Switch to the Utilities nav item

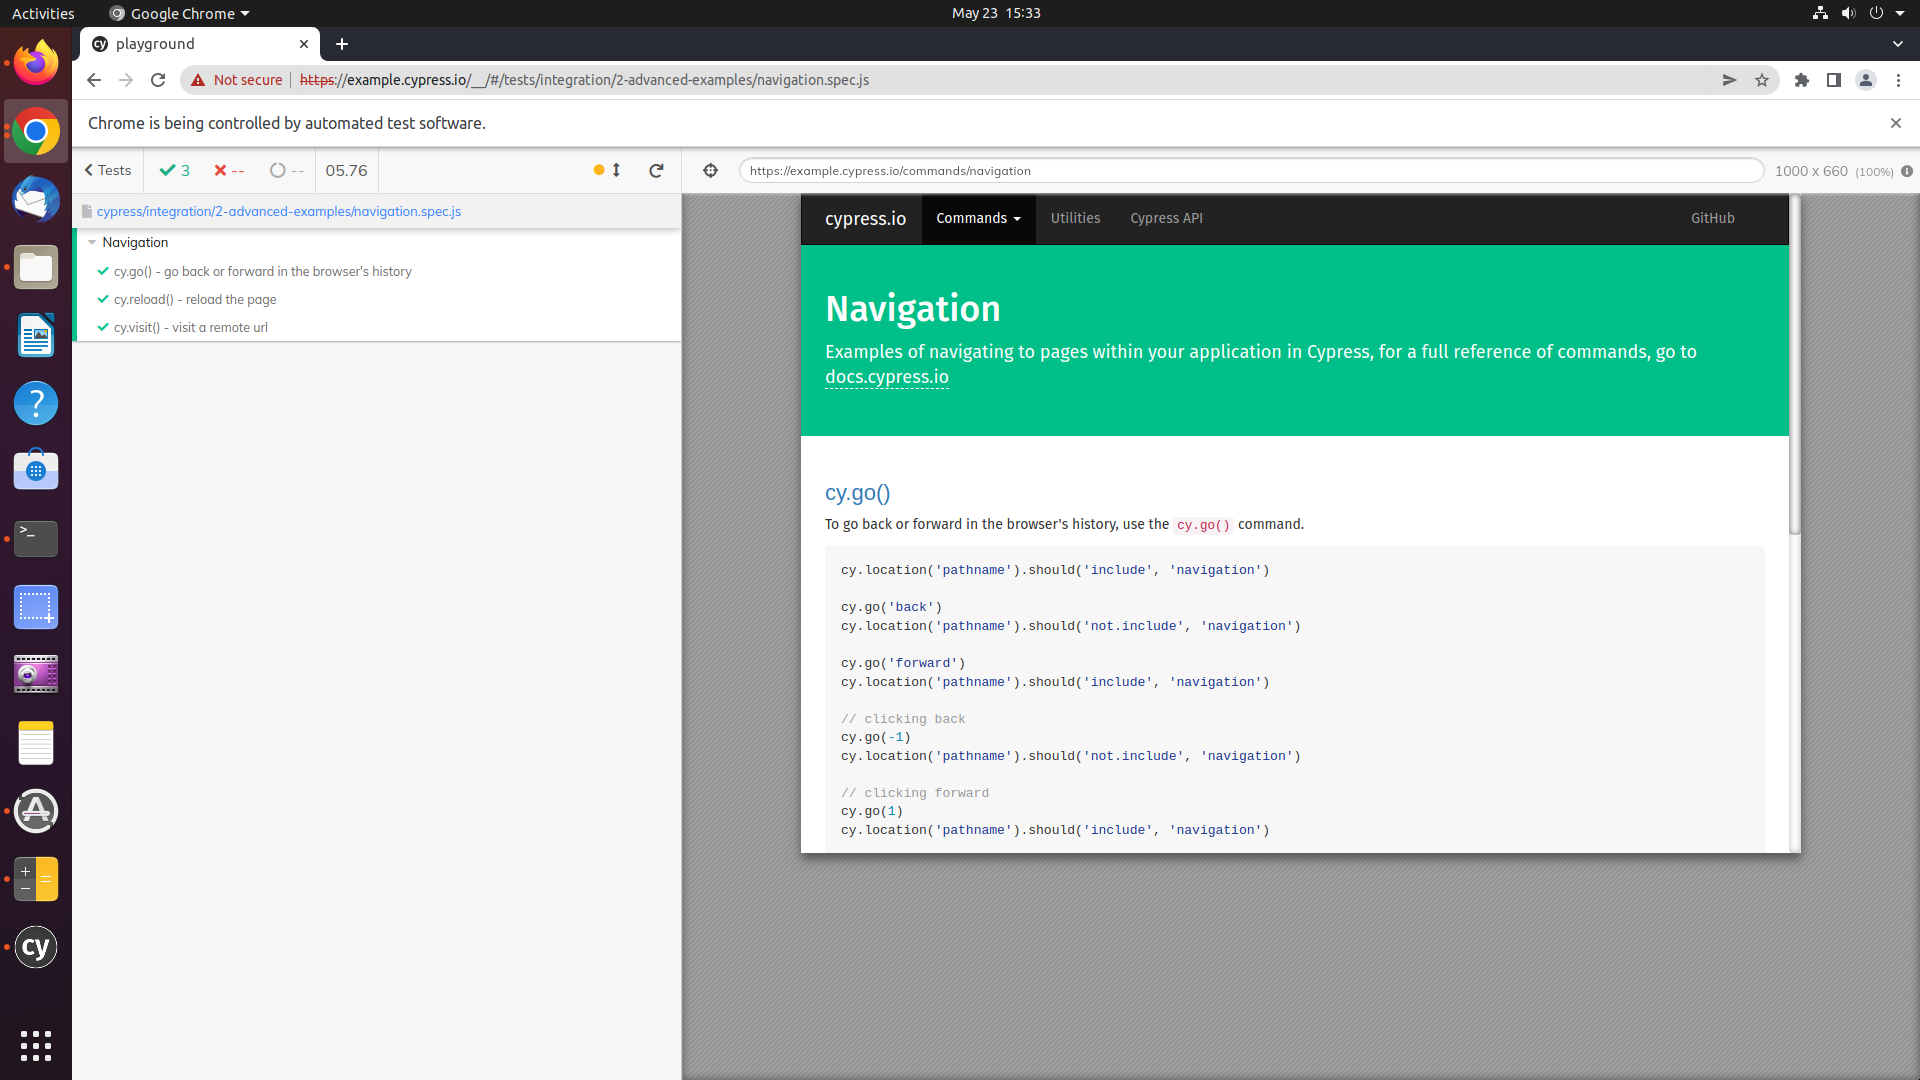[x=1075, y=219]
